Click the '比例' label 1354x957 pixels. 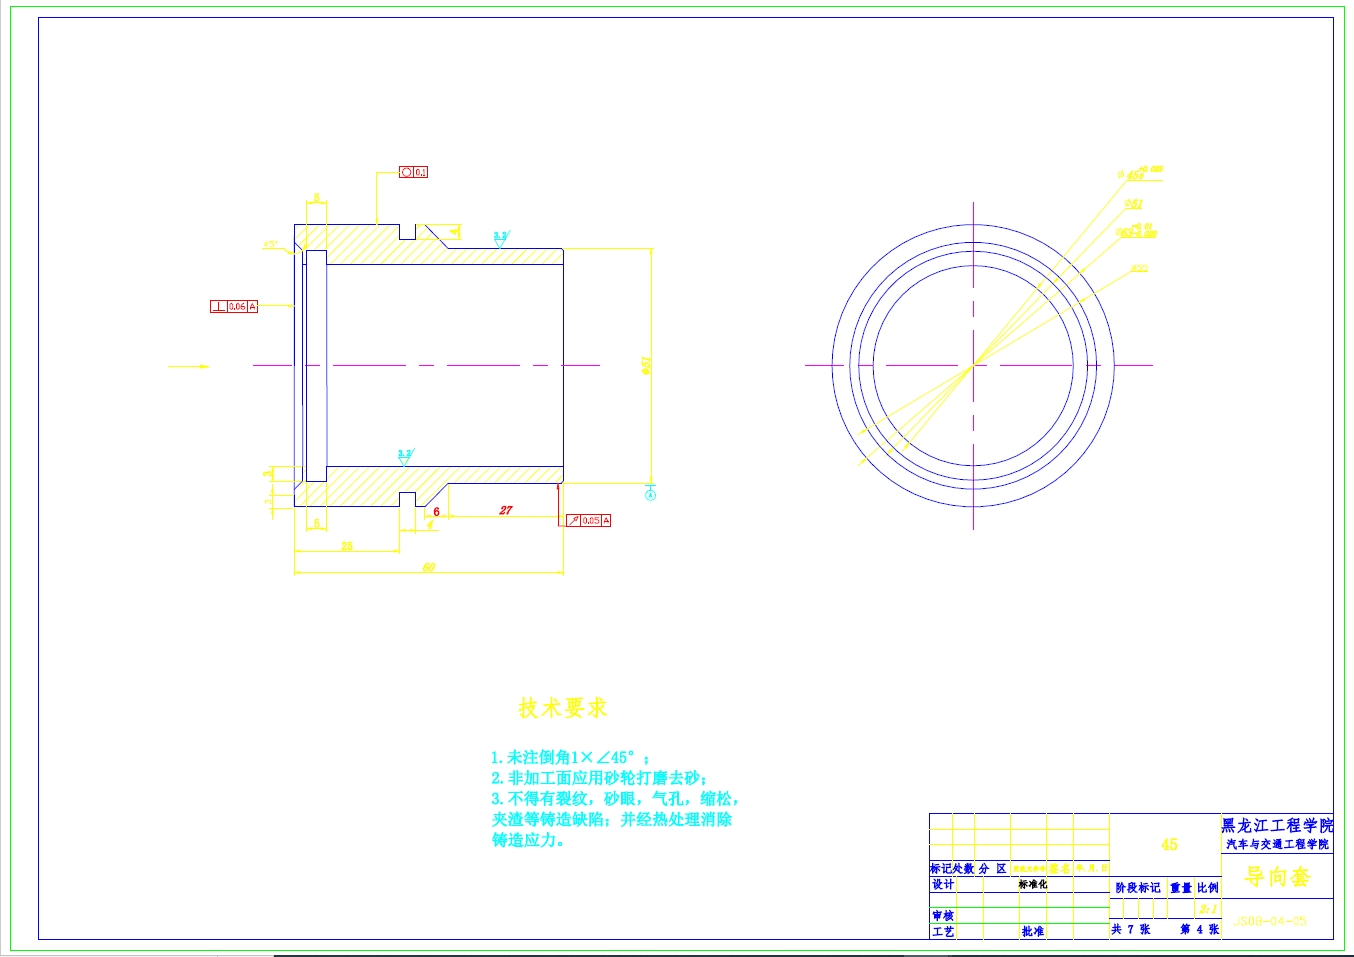pos(1208,888)
